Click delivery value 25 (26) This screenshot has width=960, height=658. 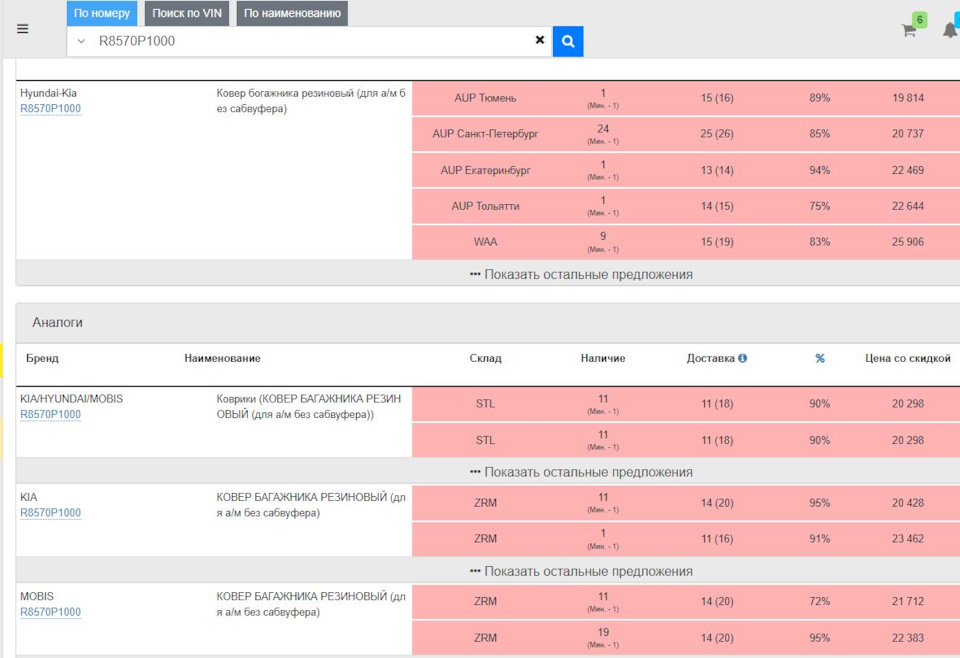(716, 133)
